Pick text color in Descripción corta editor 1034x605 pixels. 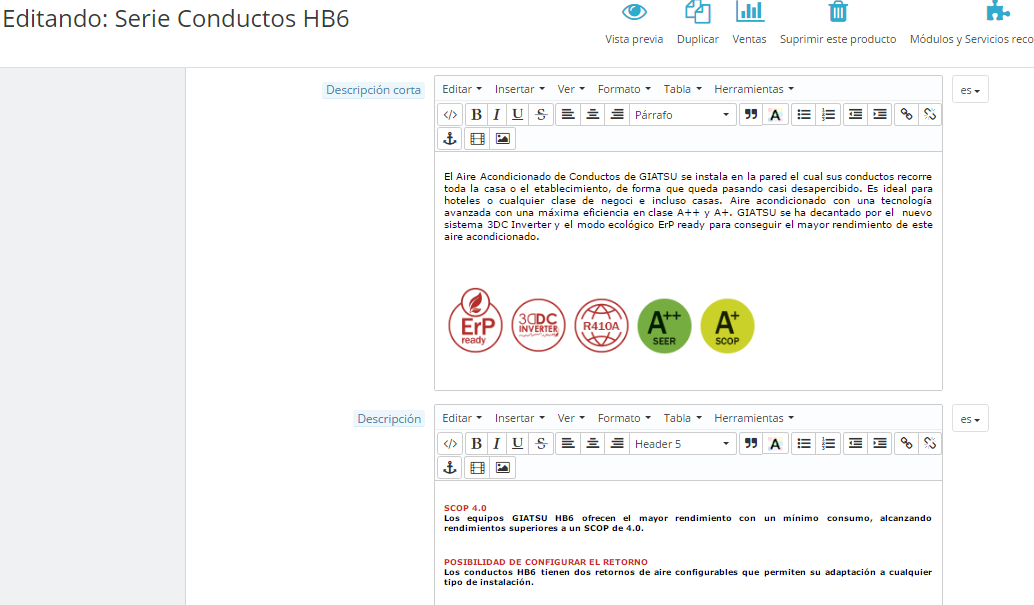(x=776, y=115)
